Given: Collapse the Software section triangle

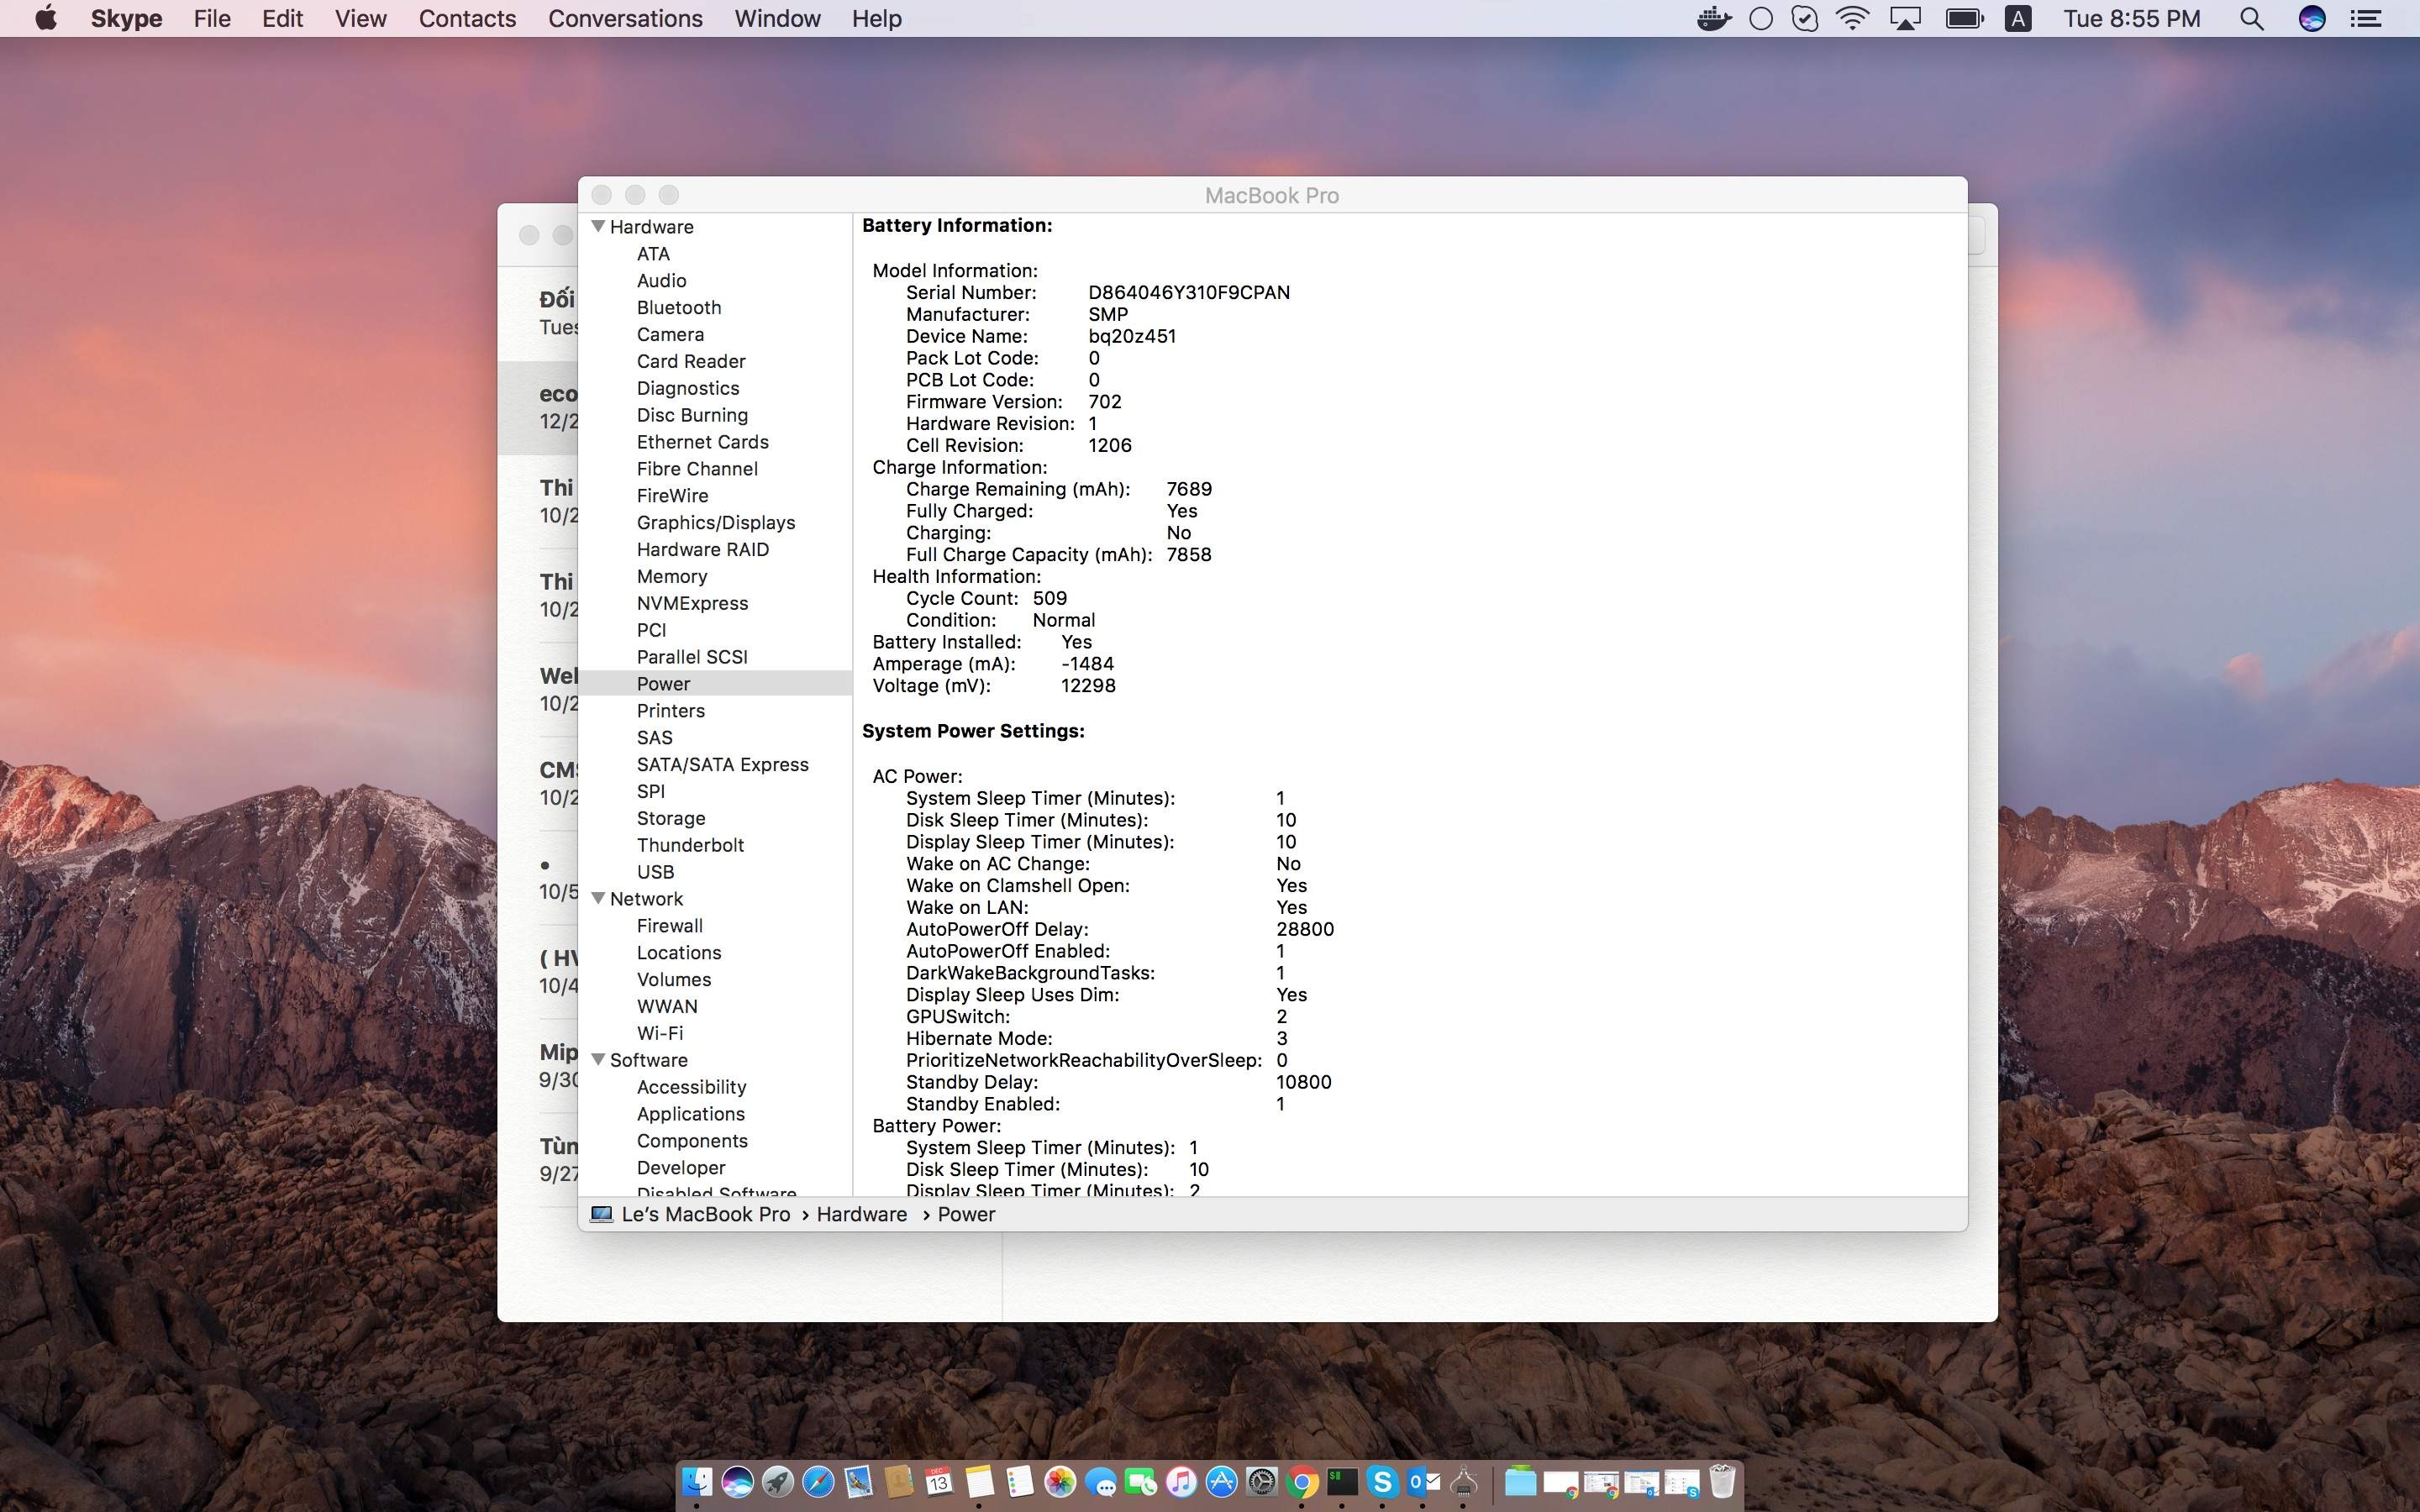Looking at the screenshot, I should click(598, 1059).
